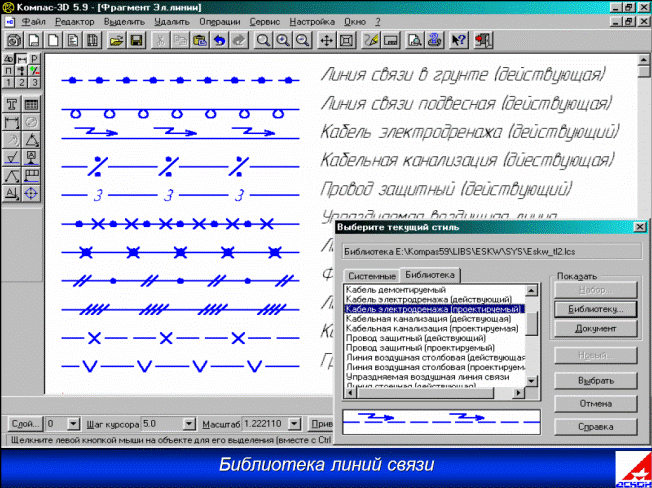Click the context help arrow-question icon

point(459,41)
